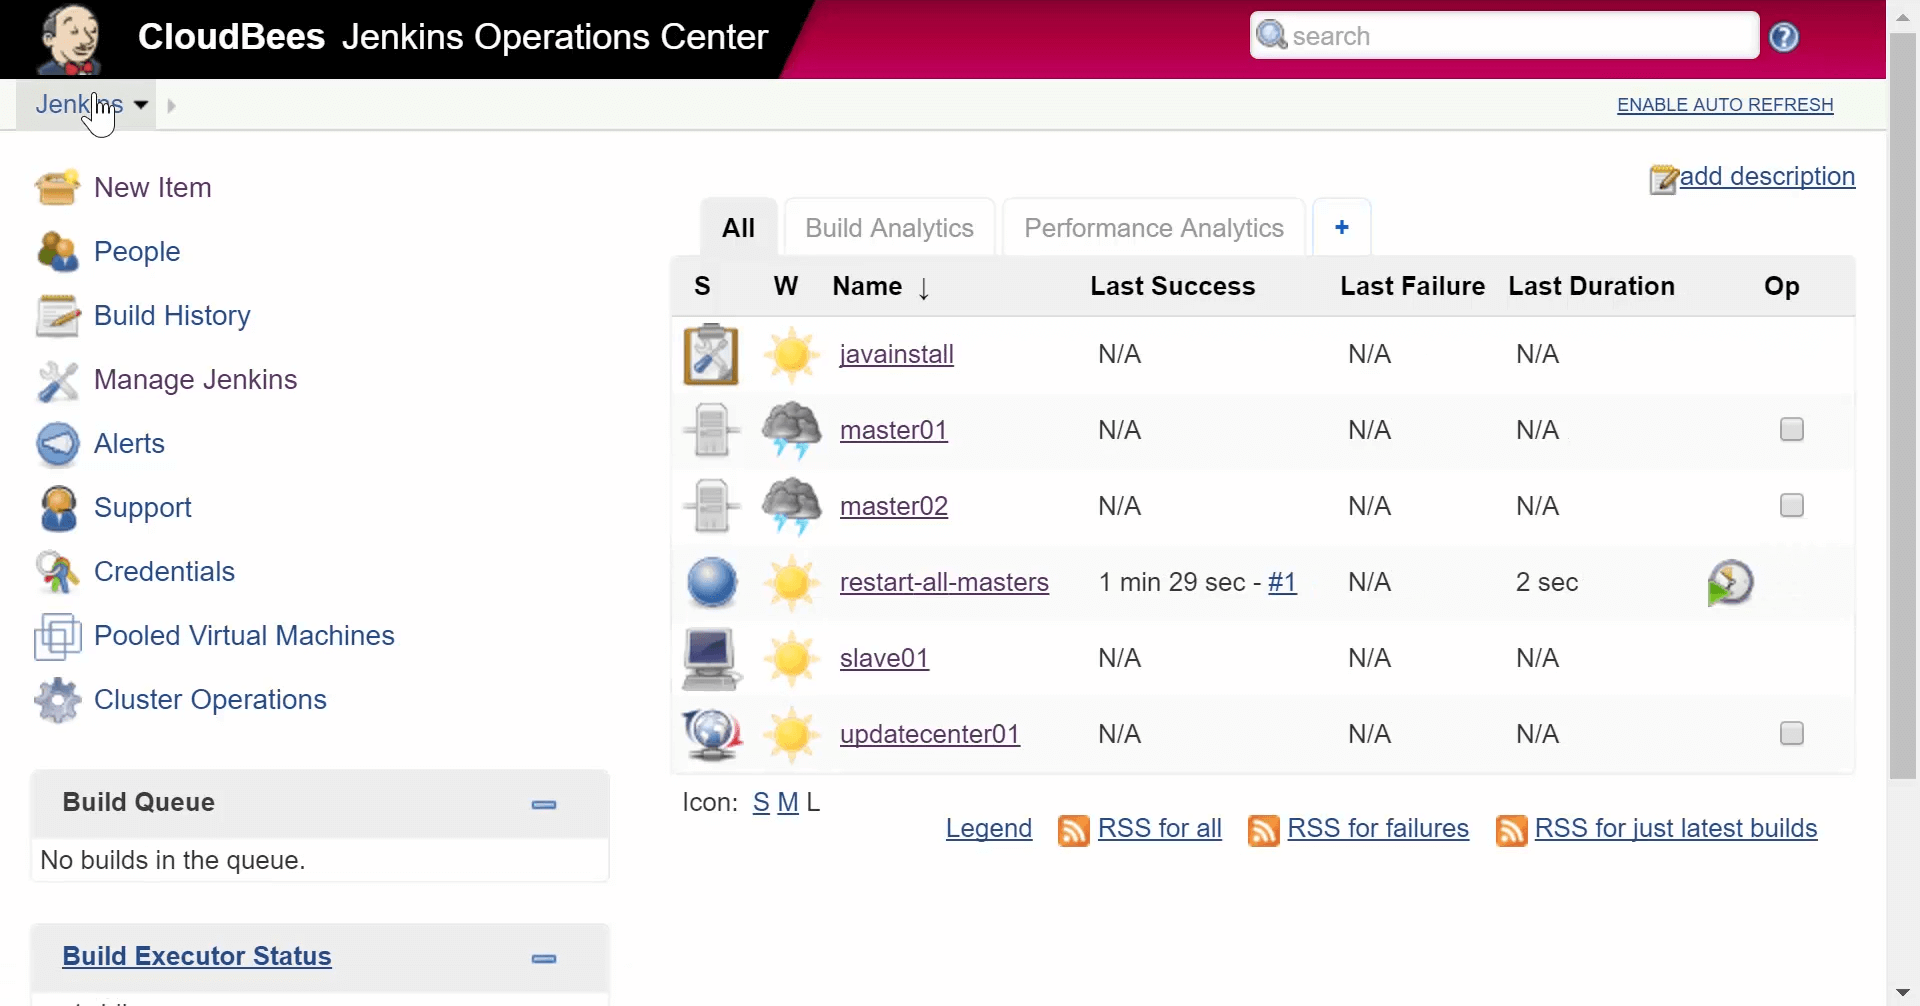Collapse the Build Queue panel
This screenshot has height=1006, width=1920.
[x=544, y=804]
